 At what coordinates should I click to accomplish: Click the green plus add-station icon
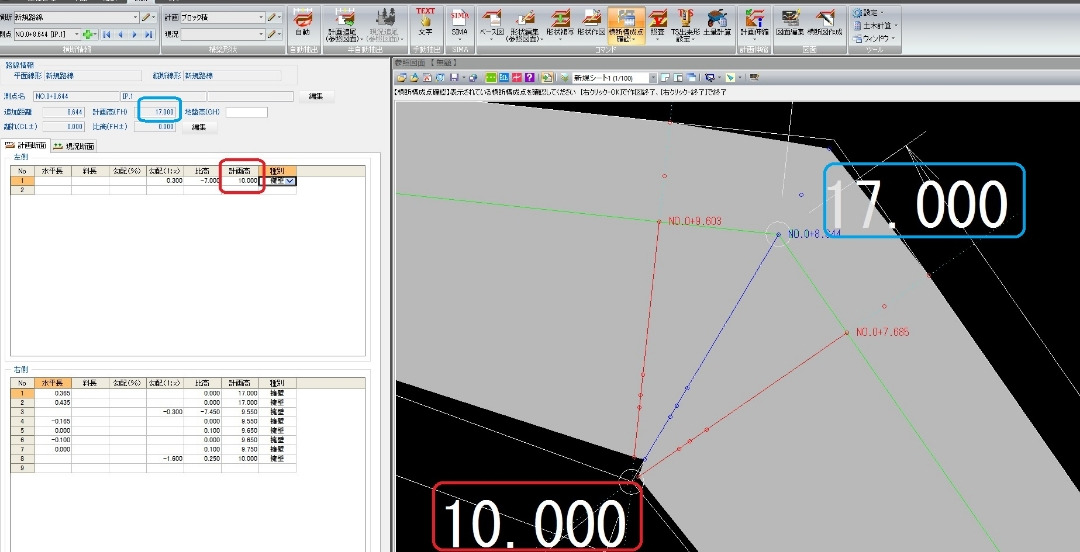[87, 34]
